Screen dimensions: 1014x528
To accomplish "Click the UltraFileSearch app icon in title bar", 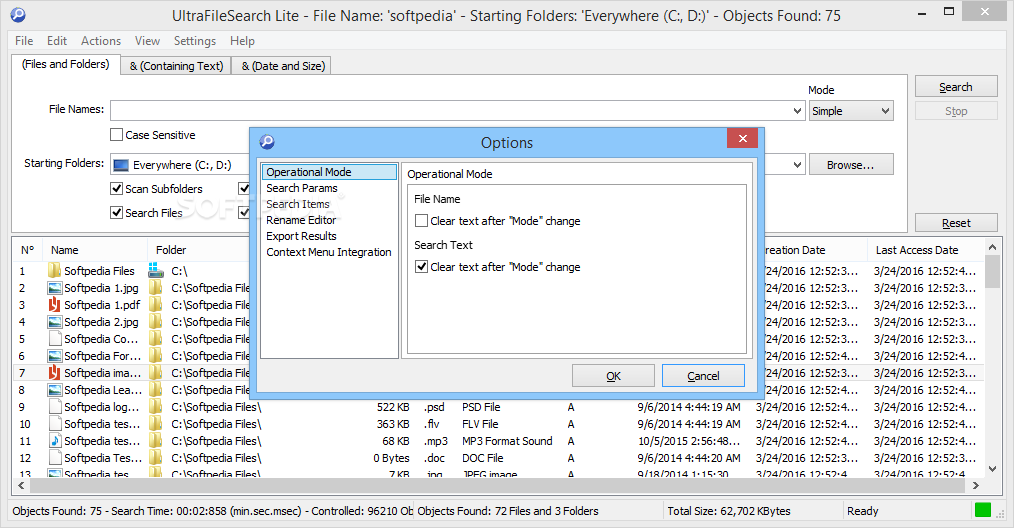I will pyautogui.click(x=18, y=14).
